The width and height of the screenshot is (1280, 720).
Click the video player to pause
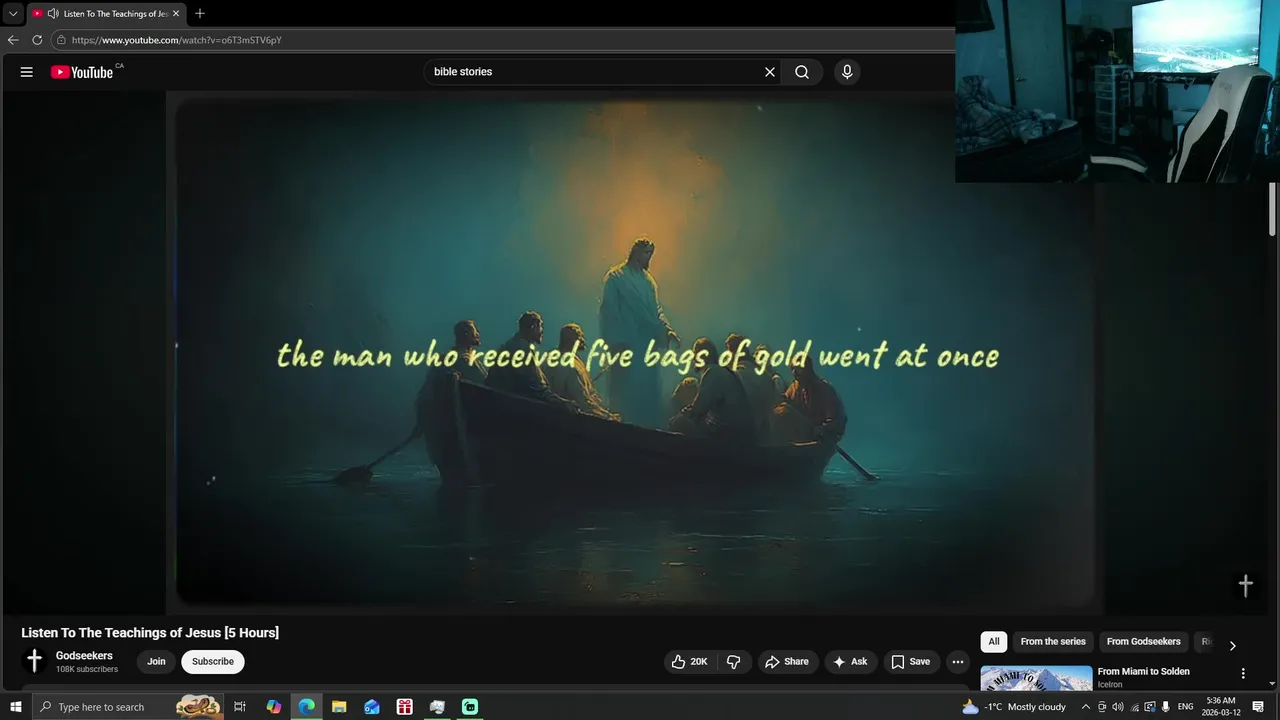coord(634,352)
